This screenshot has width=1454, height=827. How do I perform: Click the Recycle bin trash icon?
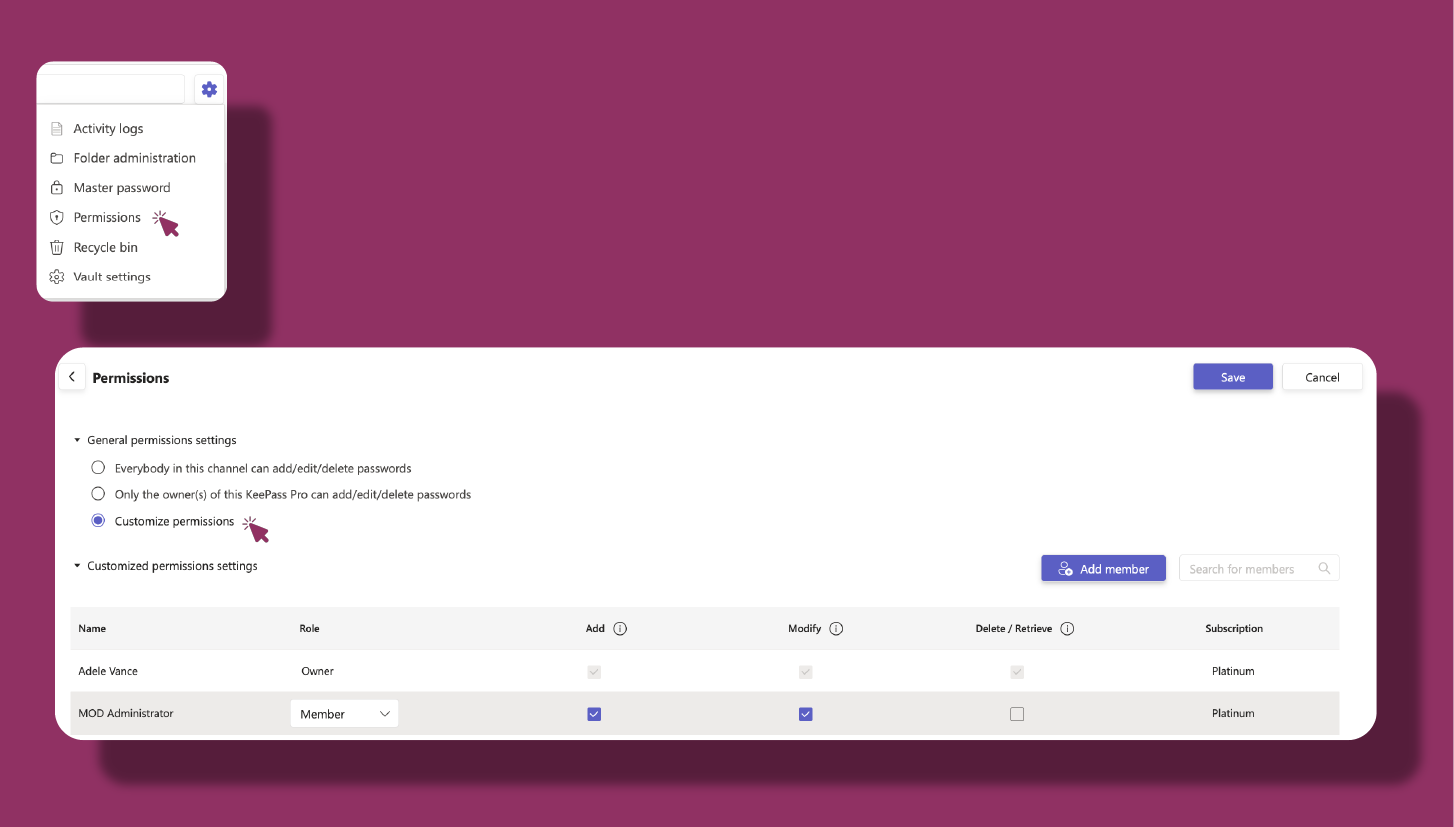pyautogui.click(x=57, y=247)
